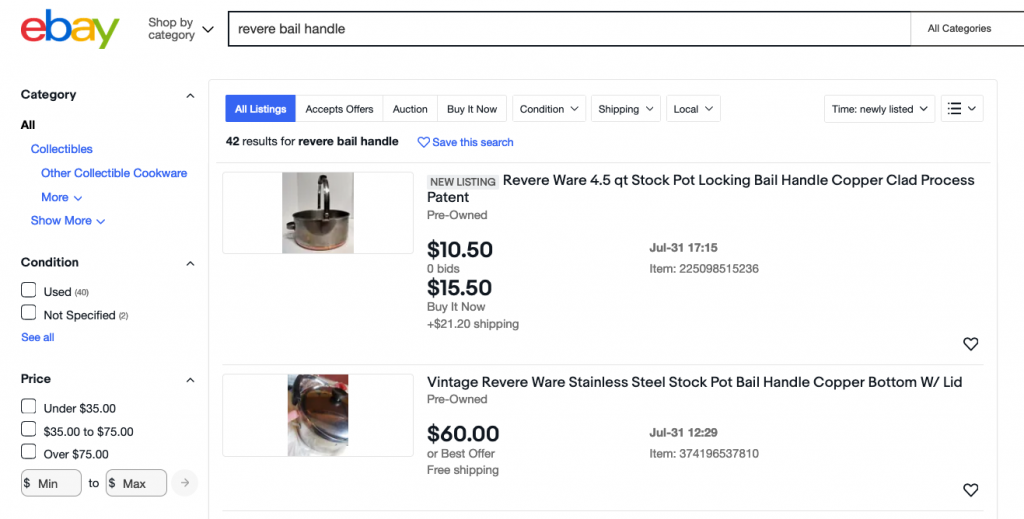The height and width of the screenshot is (519, 1024).
Task: Expand More under Other Collectible Cookware
Action: [61, 197]
